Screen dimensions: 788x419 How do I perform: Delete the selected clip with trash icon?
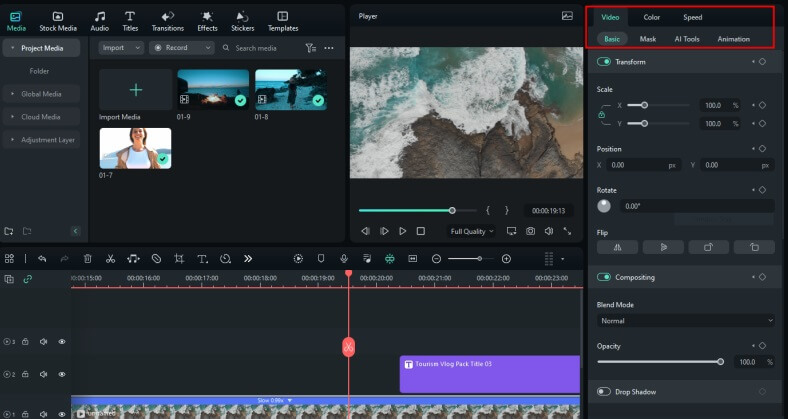click(87, 258)
